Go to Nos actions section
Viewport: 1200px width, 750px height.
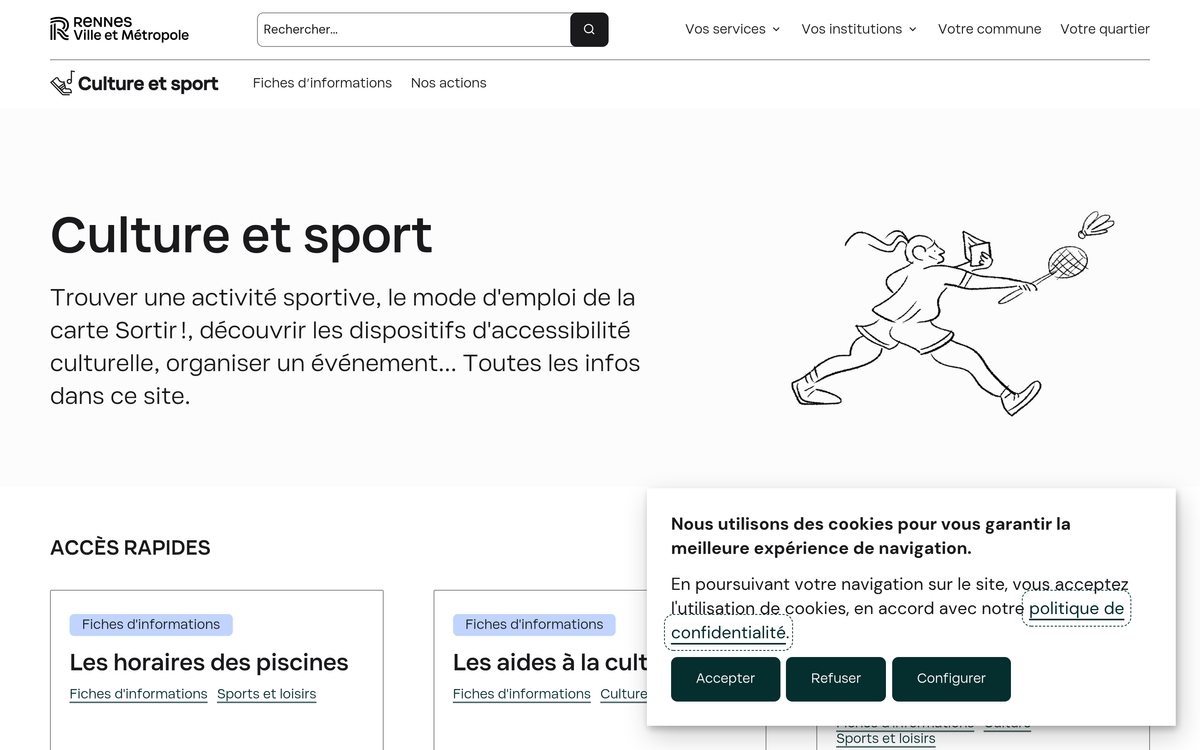[x=448, y=83]
